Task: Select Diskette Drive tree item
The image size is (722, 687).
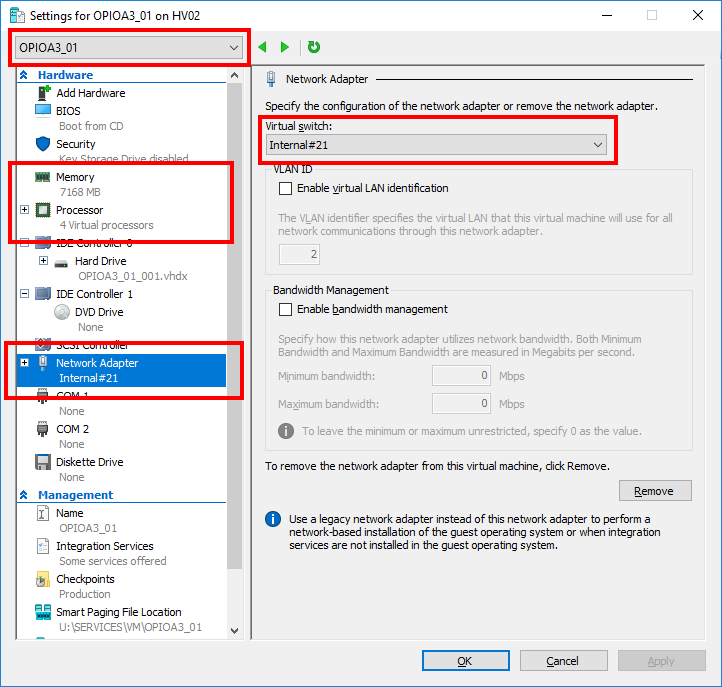Action: click(122, 469)
